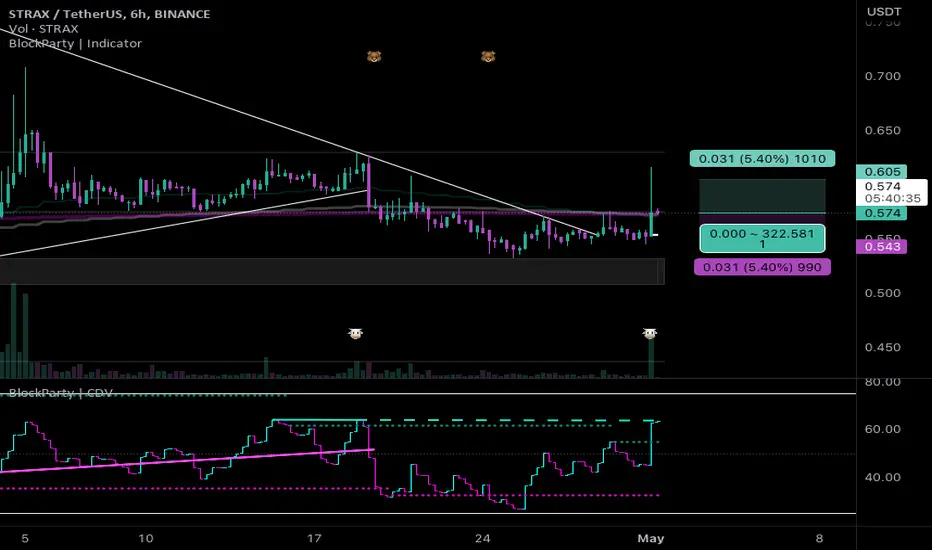Click the 8 date label on time axis

pos(820,539)
